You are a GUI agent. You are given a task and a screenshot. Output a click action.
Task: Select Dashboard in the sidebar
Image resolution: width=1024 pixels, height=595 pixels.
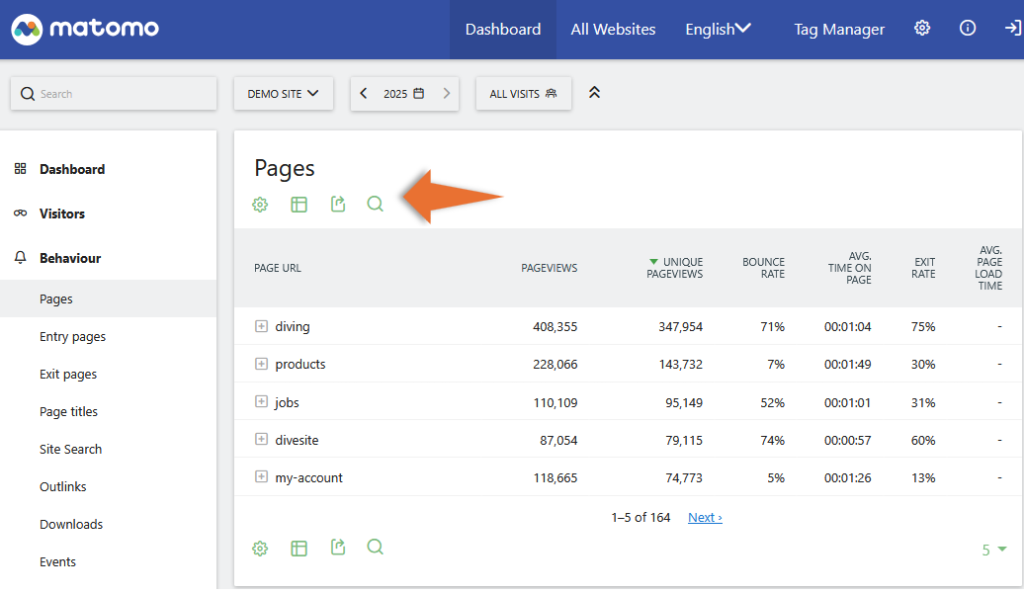72,169
